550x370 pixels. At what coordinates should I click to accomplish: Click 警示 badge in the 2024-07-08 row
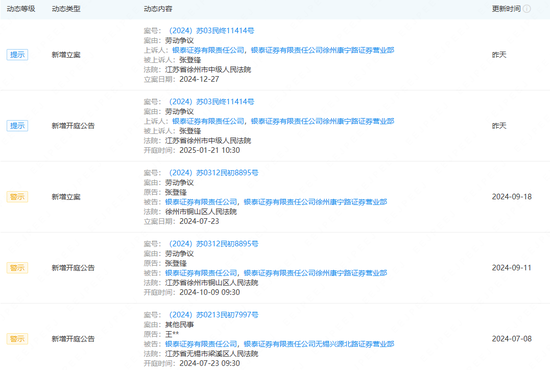tap(17, 339)
